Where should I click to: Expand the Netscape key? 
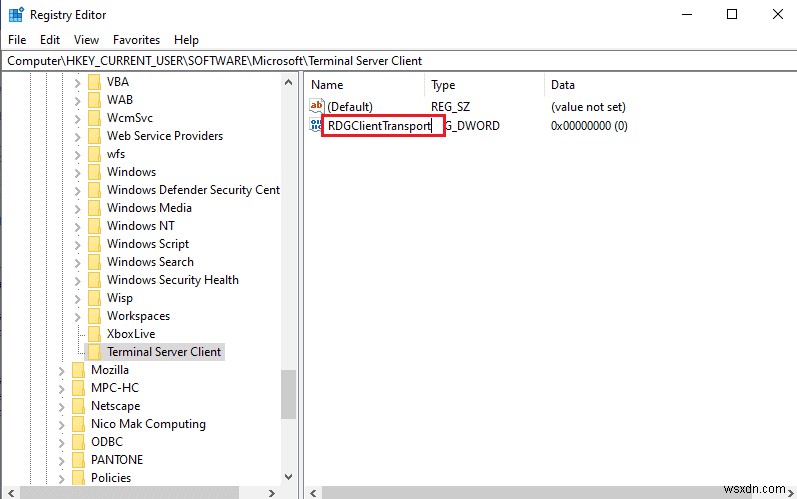(x=62, y=407)
